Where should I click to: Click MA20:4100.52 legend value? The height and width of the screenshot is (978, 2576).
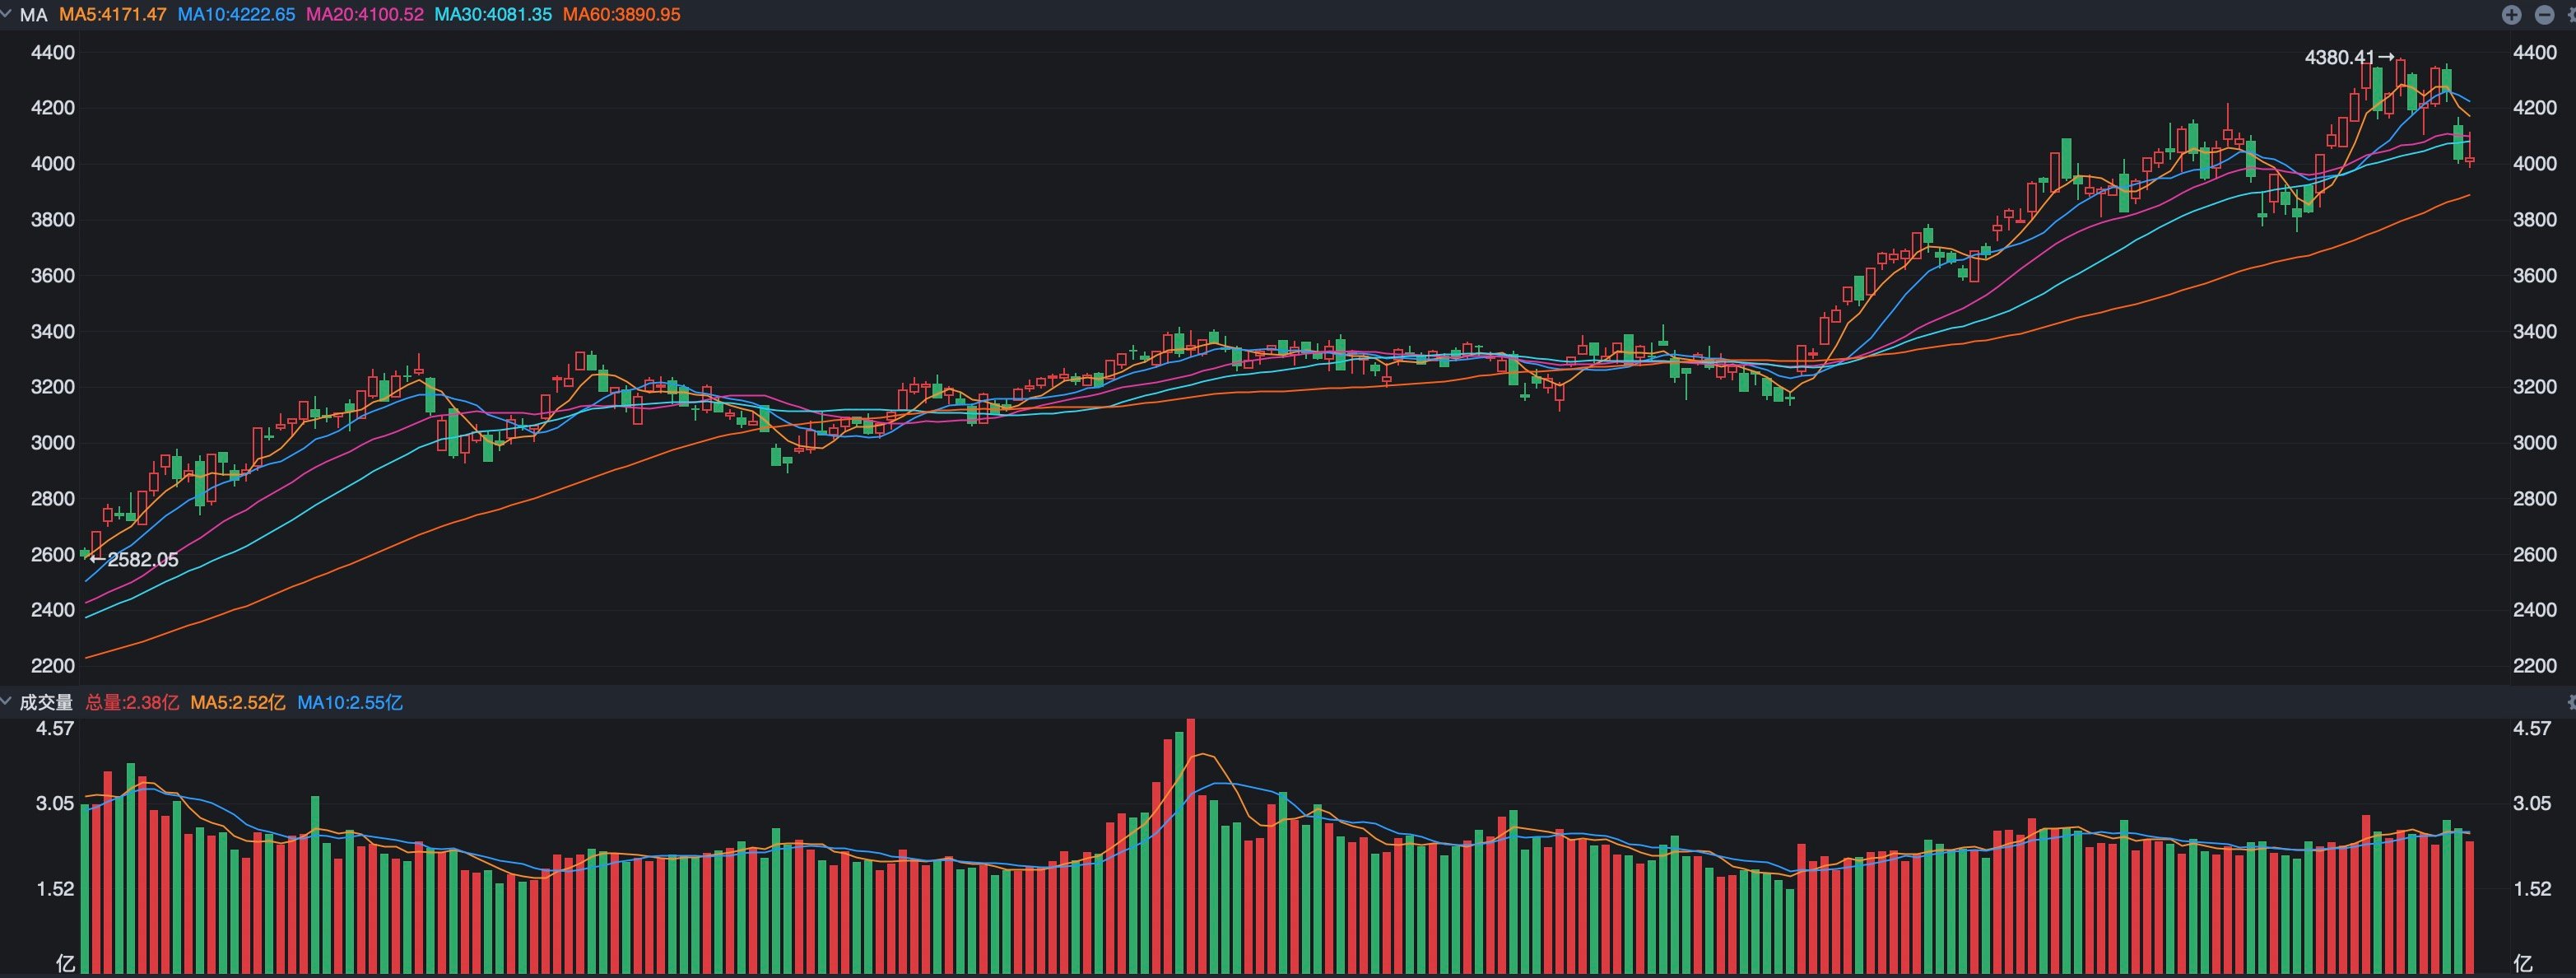pyautogui.click(x=365, y=15)
